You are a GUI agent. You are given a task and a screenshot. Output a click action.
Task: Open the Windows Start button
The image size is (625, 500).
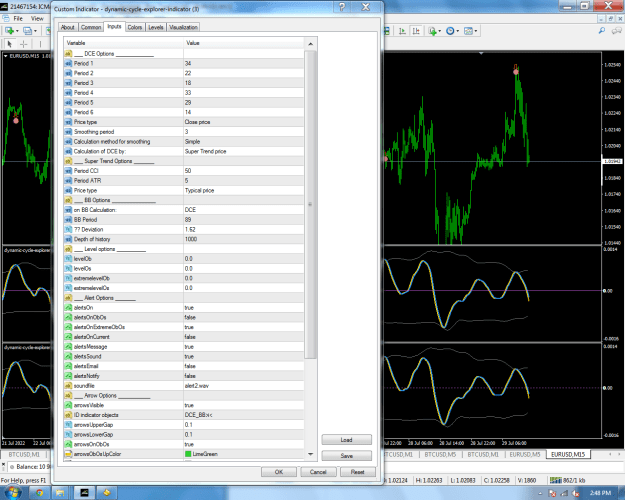(13, 493)
